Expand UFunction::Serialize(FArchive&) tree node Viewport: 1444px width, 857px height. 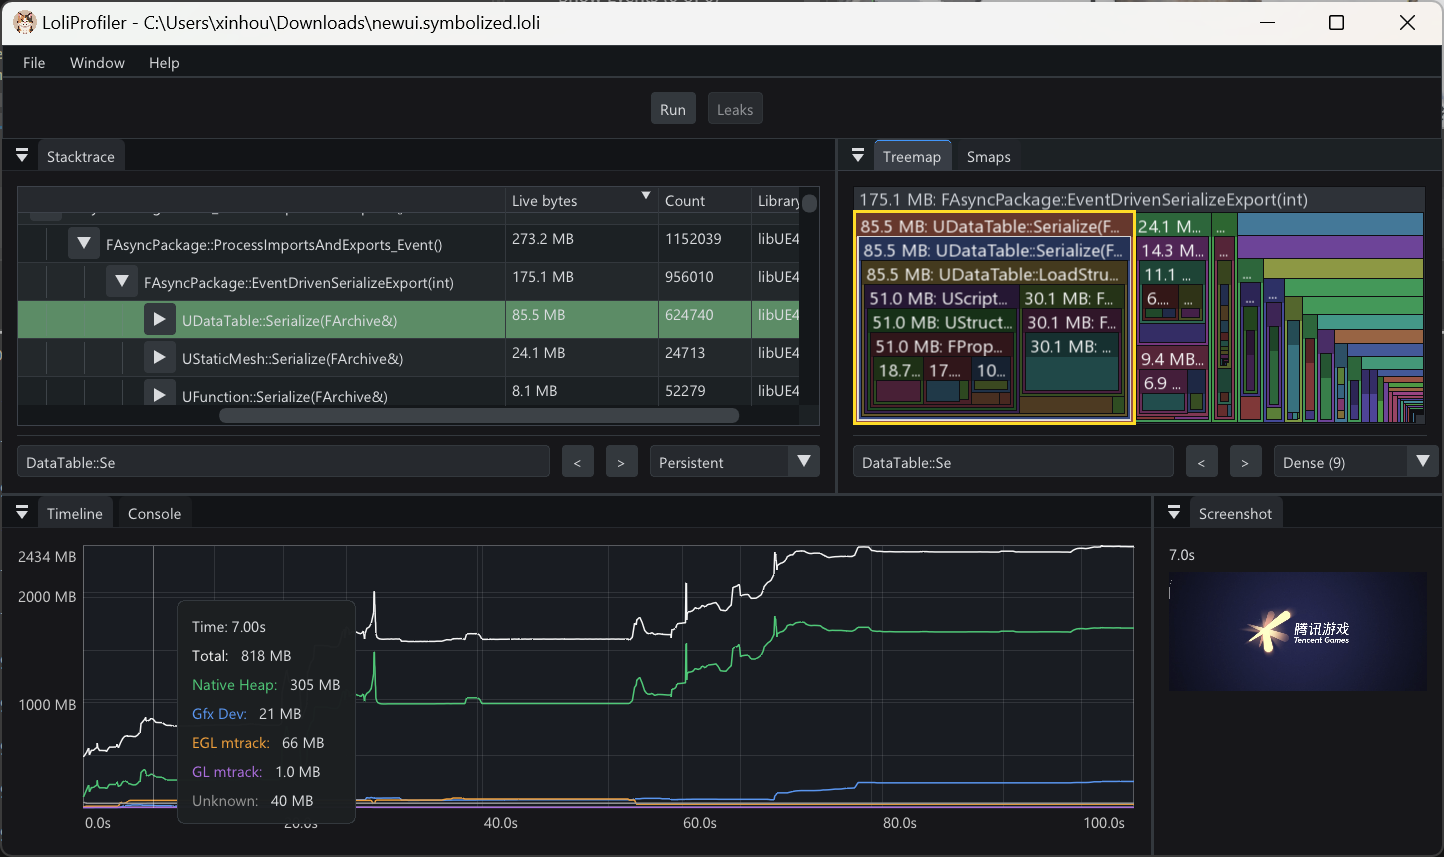pyautogui.click(x=159, y=394)
